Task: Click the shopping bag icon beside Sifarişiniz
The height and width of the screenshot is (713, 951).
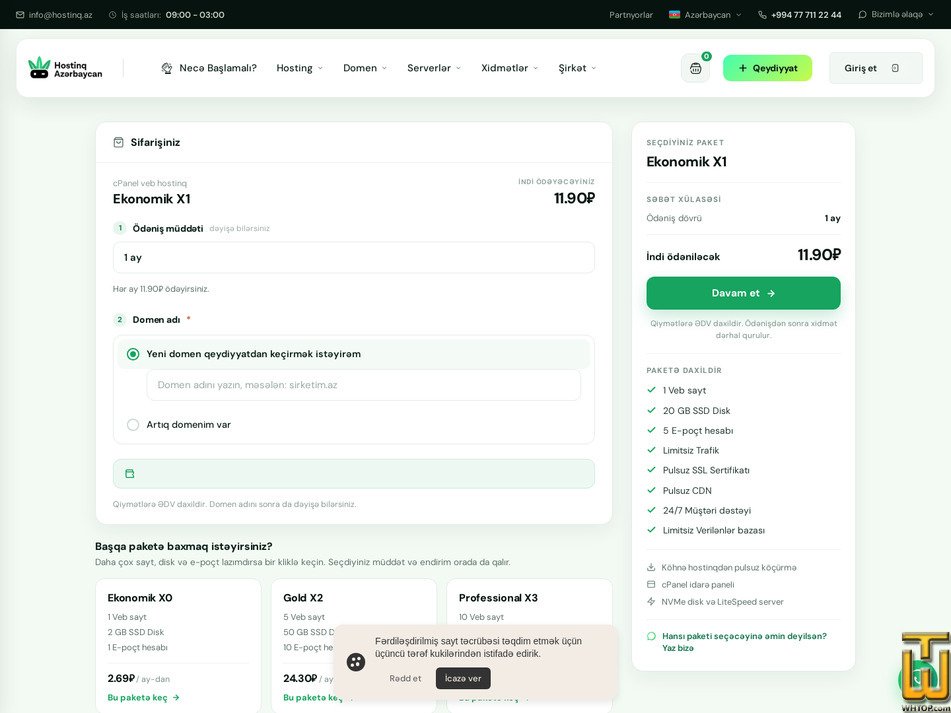Action: [x=119, y=142]
